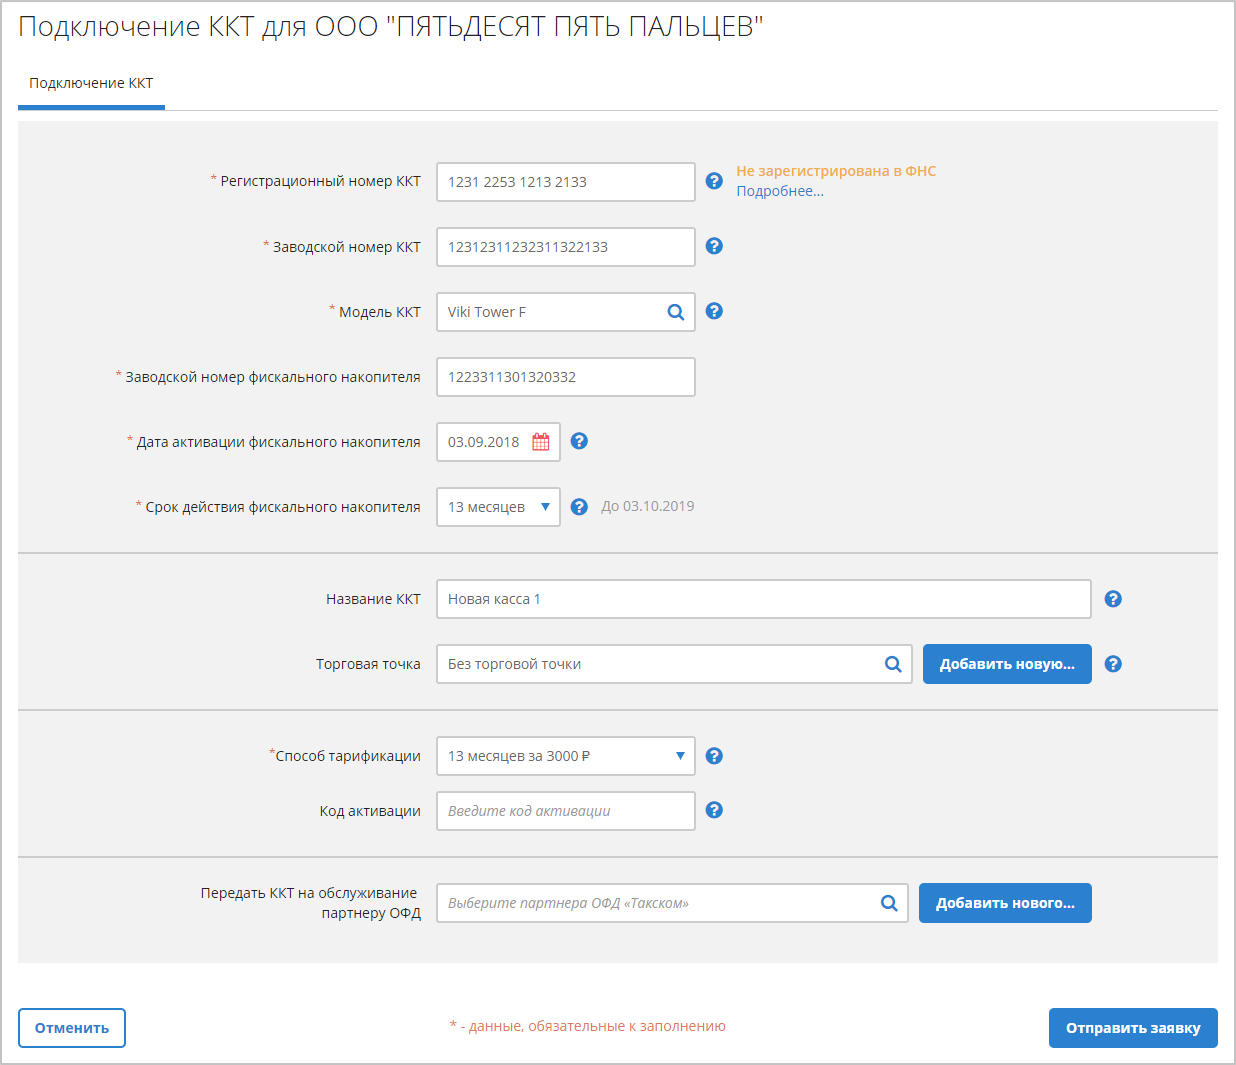Click search magnifier in Торговая точка field
Screen dimensions: 1236x1065
coord(893,664)
